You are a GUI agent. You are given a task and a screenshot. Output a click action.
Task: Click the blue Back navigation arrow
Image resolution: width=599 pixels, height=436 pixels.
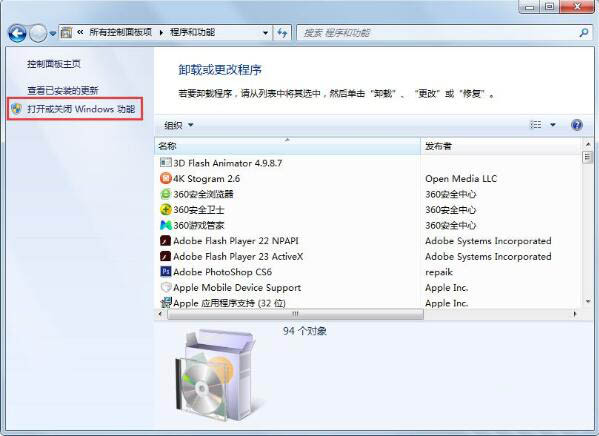click(x=17, y=33)
